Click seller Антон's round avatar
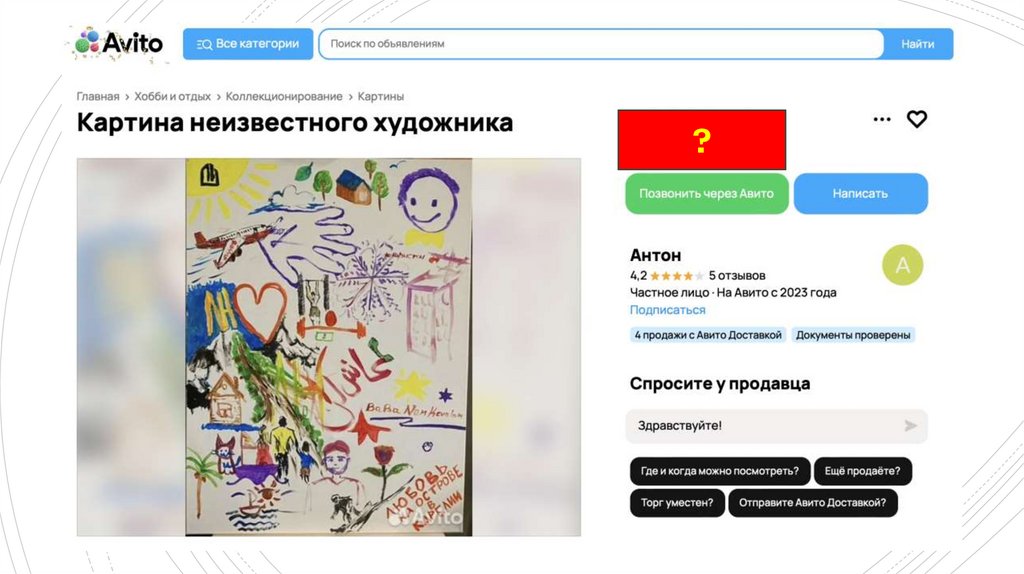 tap(903, 265)
